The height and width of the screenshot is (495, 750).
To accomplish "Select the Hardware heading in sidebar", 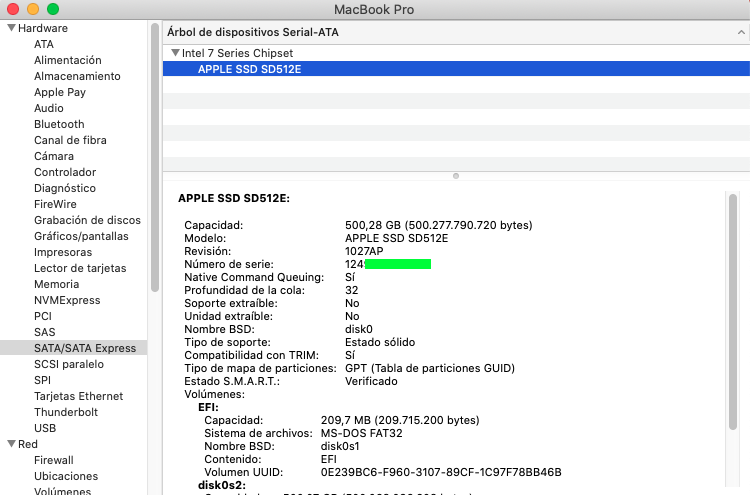I will click(x=43, y=28).
